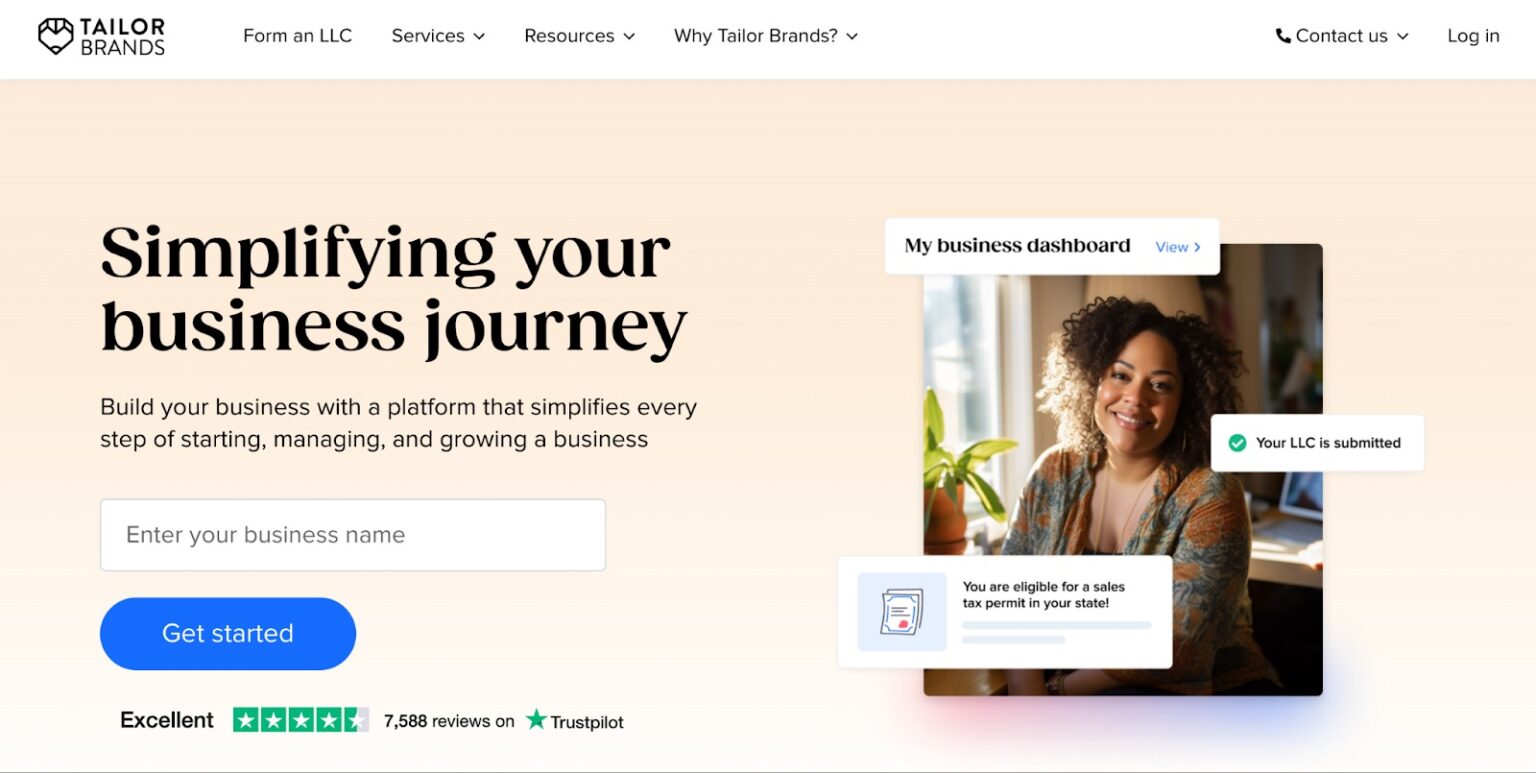Open the Resources dropdown menu
Image resolution: width=1536 pixels, height=773 pixels.
coord(579,36)
